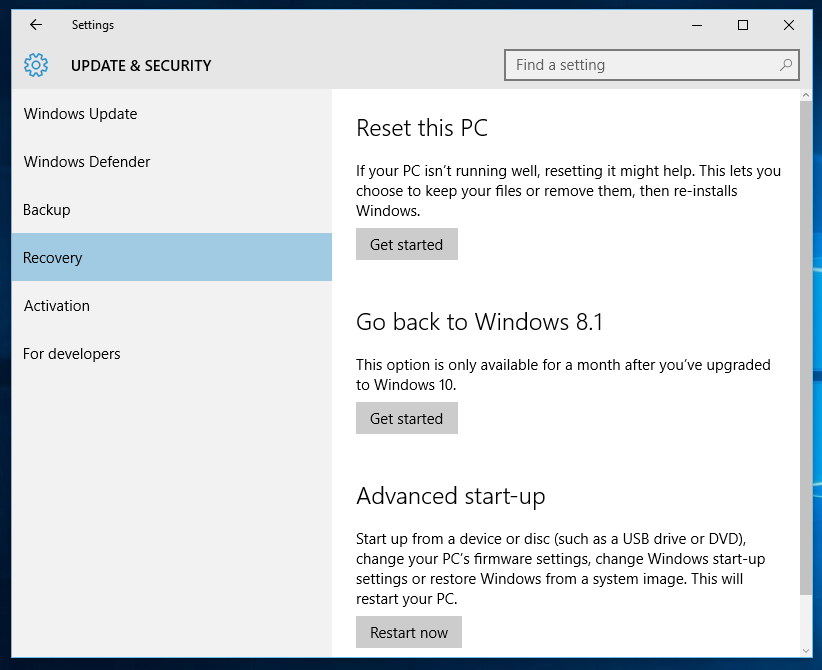Minimize the Settings window
The width and height of the screenshot is (822, 670).
(697, 25)
